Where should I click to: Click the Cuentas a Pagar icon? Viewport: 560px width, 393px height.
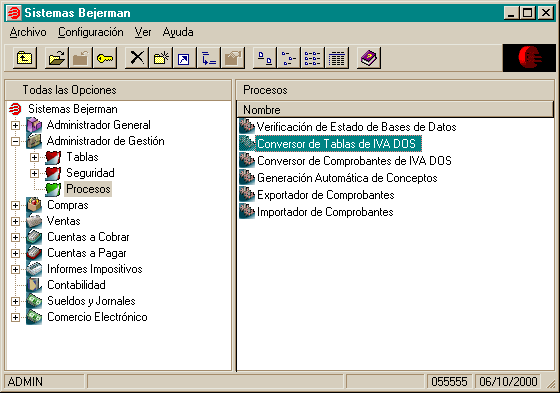click(34, 253)
